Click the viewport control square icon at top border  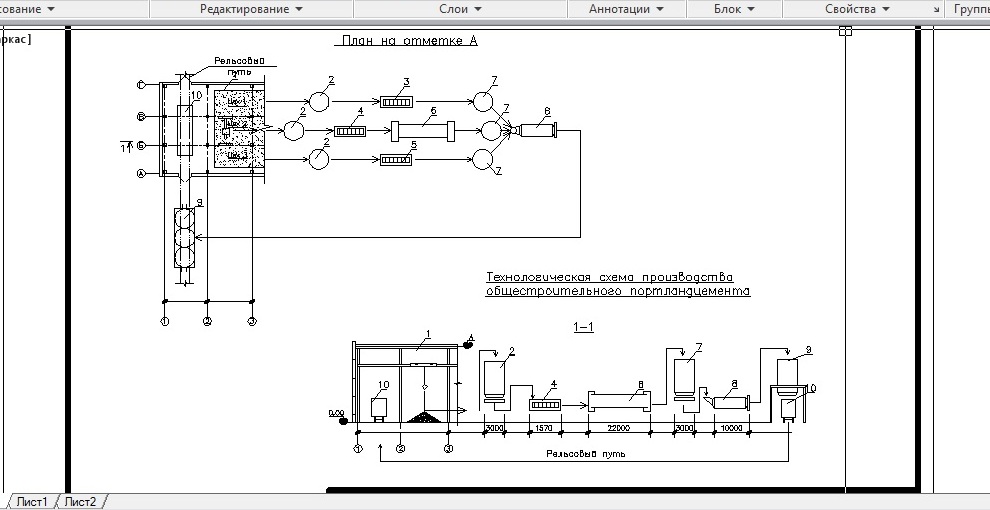[845, 30]
